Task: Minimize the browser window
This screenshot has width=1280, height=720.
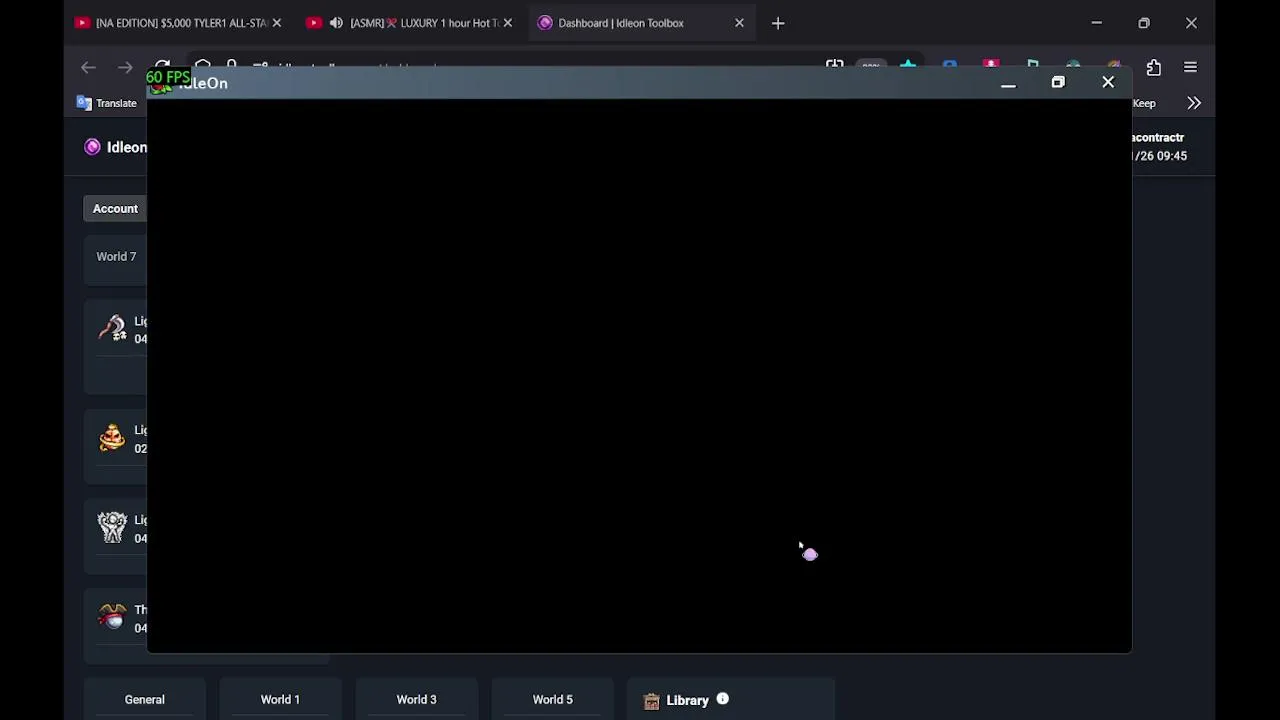Action: tap(1096, 23)
